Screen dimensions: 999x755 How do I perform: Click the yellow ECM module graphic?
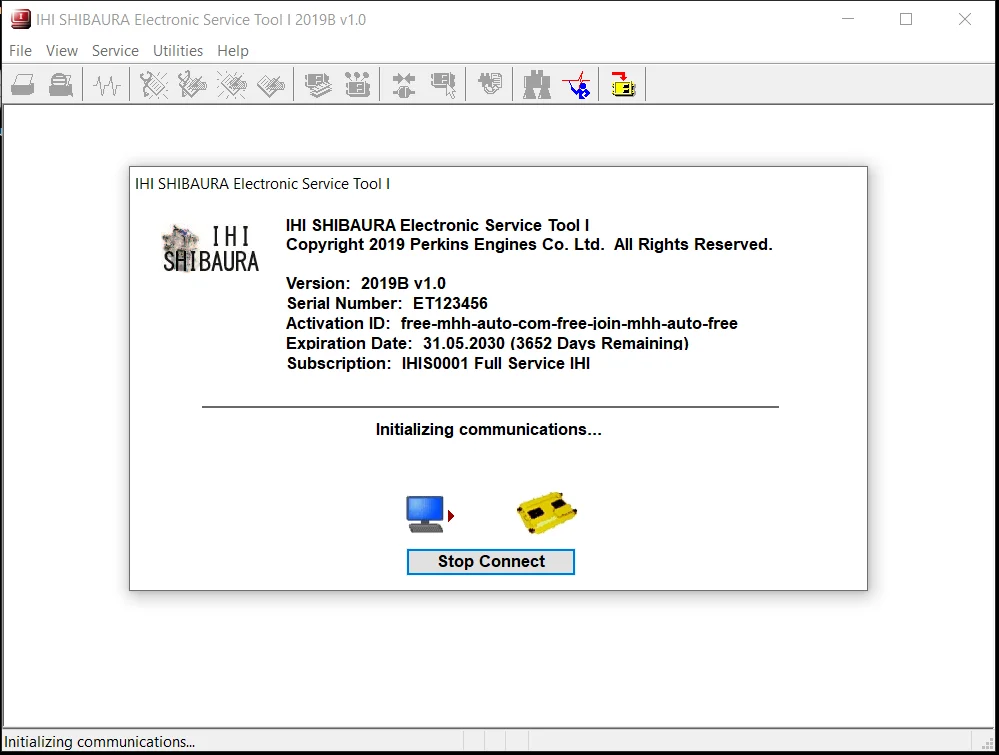(x=547, y=512)
